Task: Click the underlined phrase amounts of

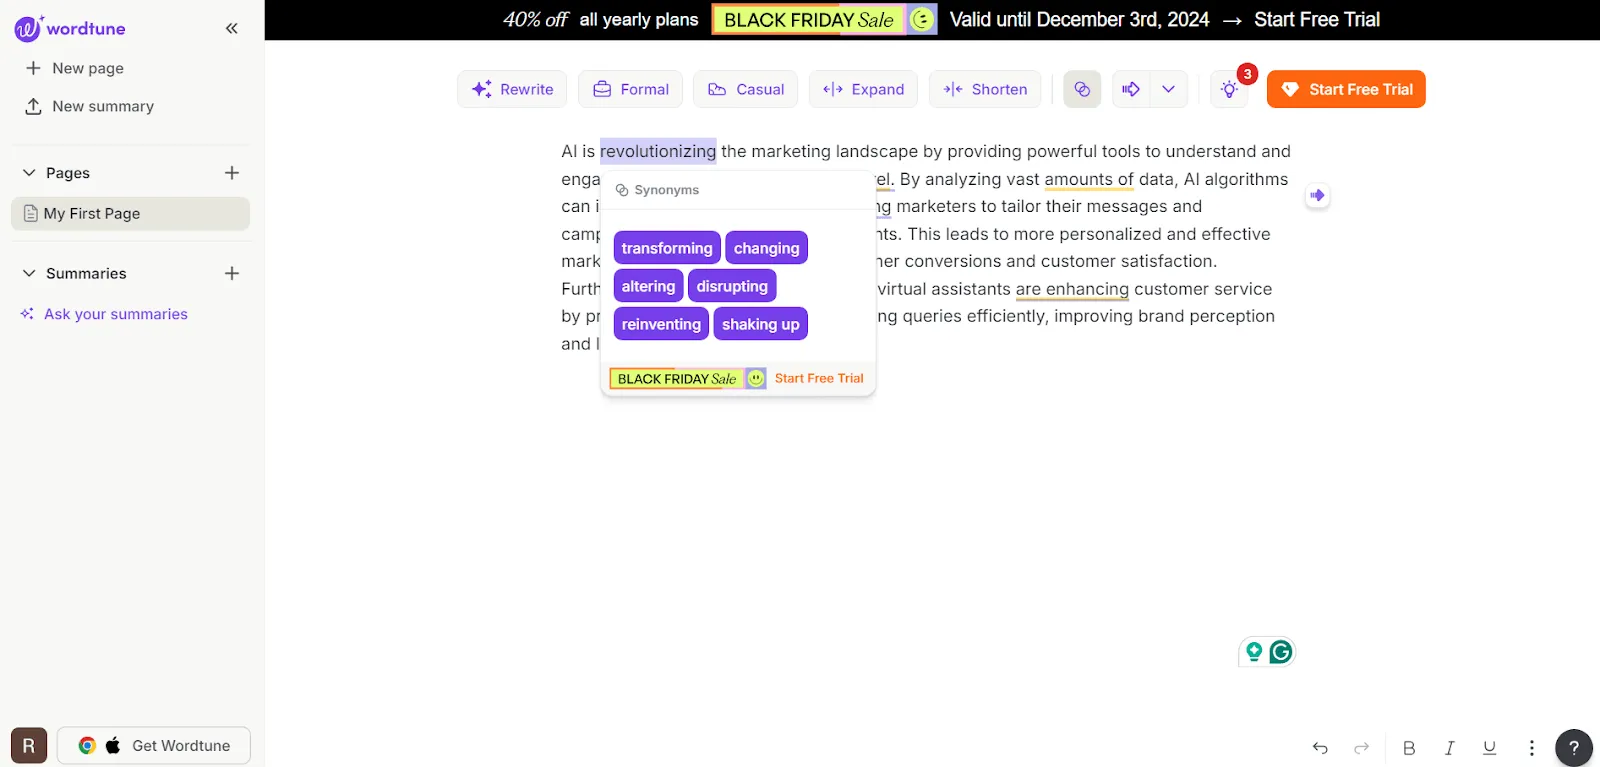Action: (x=1089, y=179)
